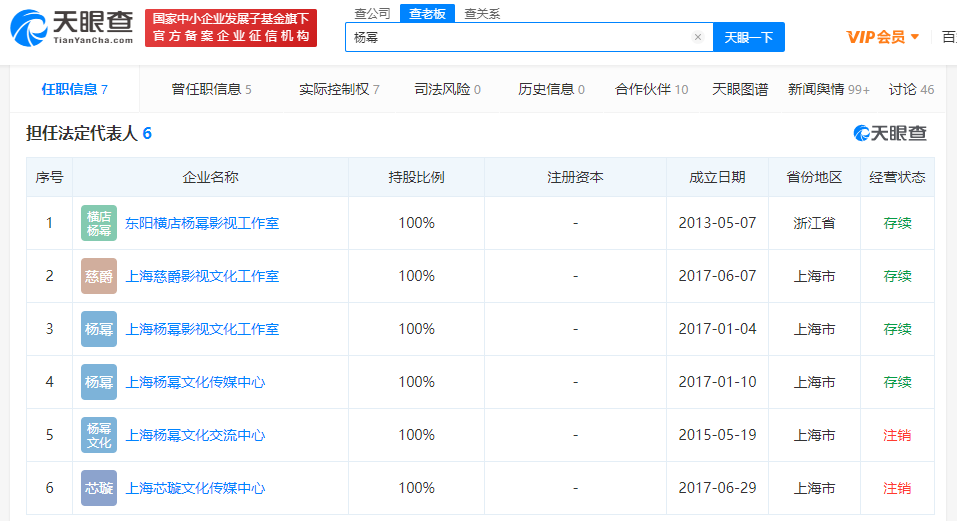Click the 序号 column header

point(49,178)
